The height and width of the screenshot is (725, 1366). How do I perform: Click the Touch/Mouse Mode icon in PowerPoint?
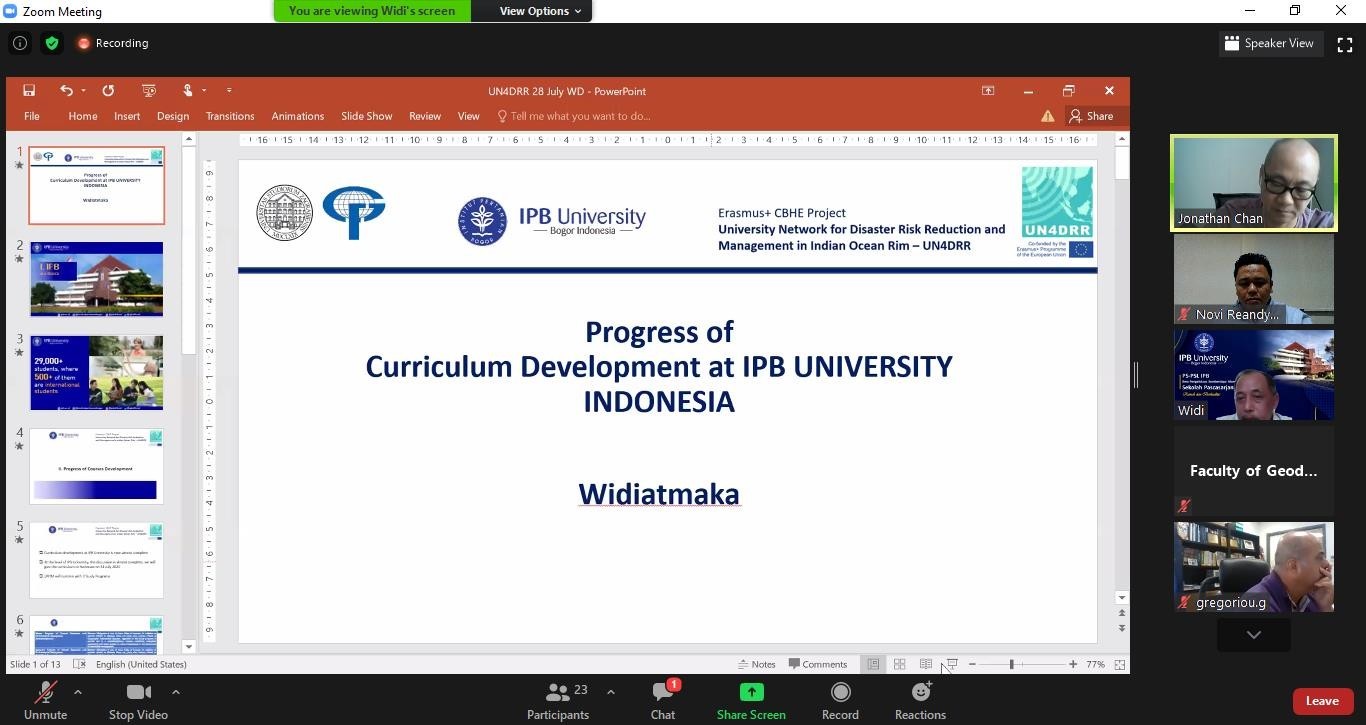tap(187, 91)
